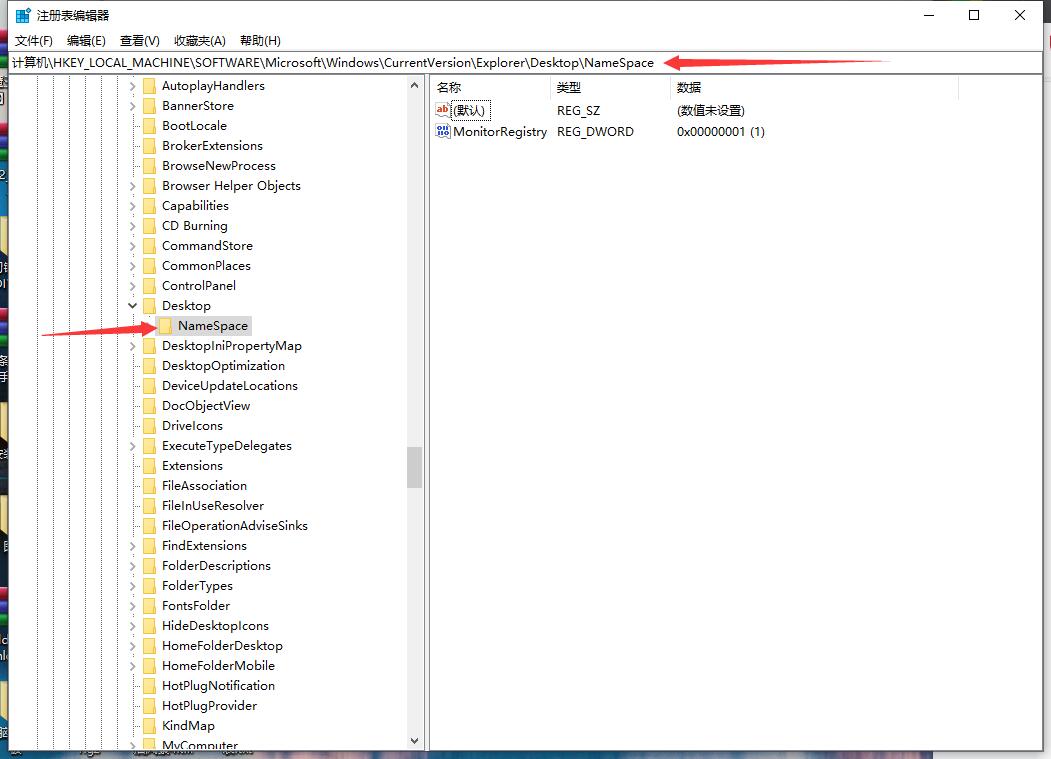
Task: Select the NameSpace key
Action: [x=212, y=326]
